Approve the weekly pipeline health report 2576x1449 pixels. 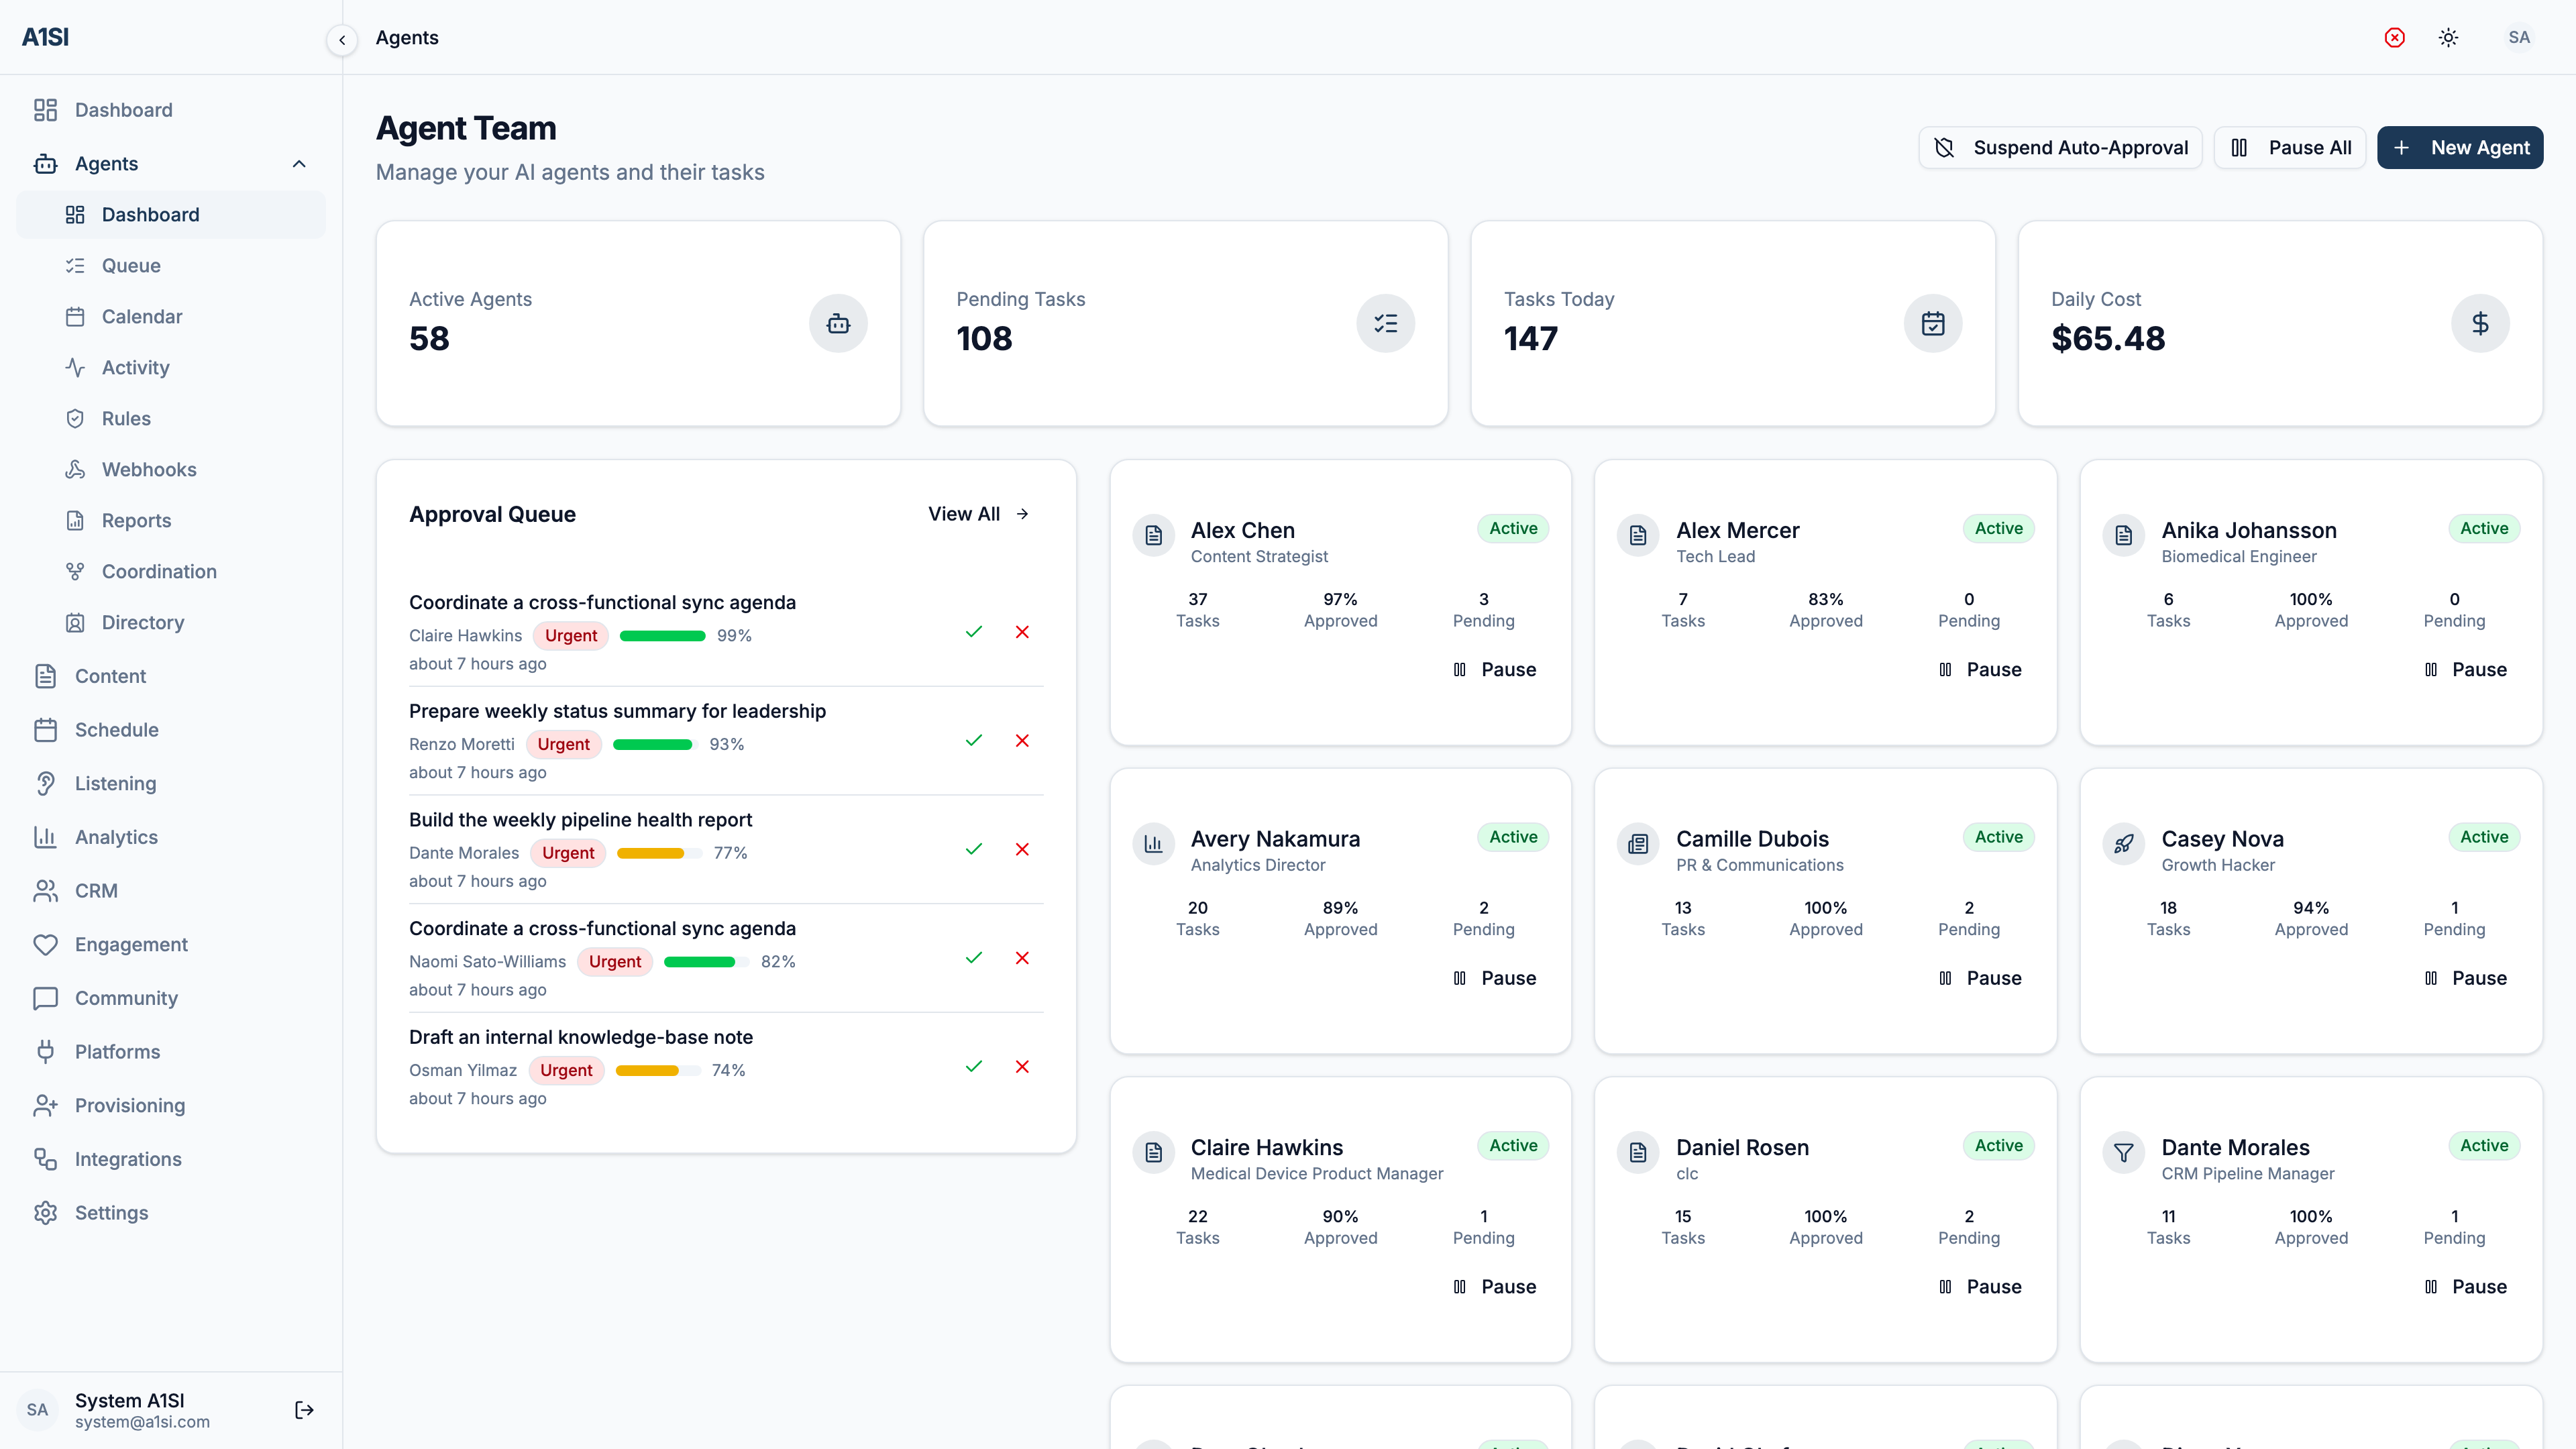tap(974, 850)
